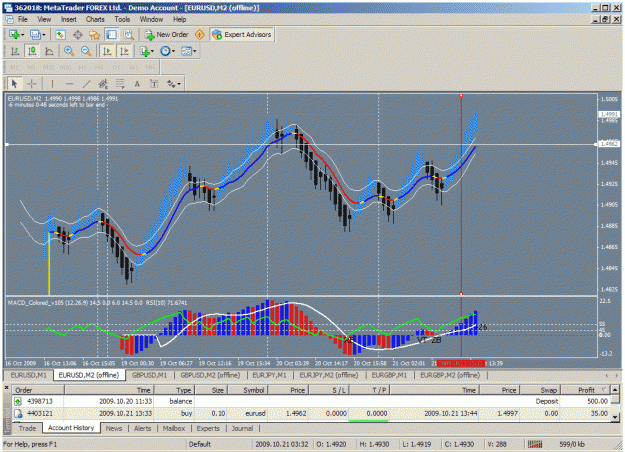Sort history by the Order column header

pyautogui.click(x=38, y=390)
